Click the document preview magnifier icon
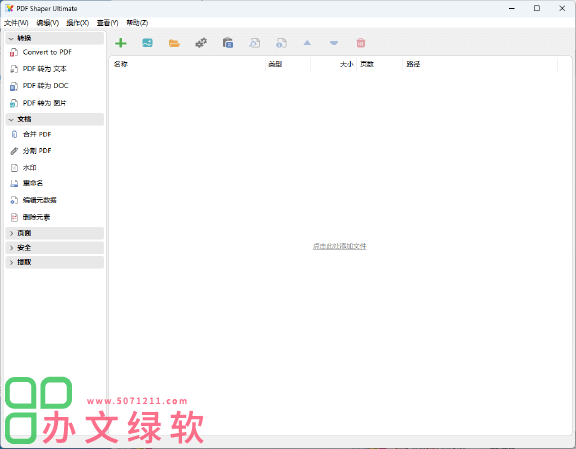The height and width of the screenshot is (449, 576). tap(255, 43)
